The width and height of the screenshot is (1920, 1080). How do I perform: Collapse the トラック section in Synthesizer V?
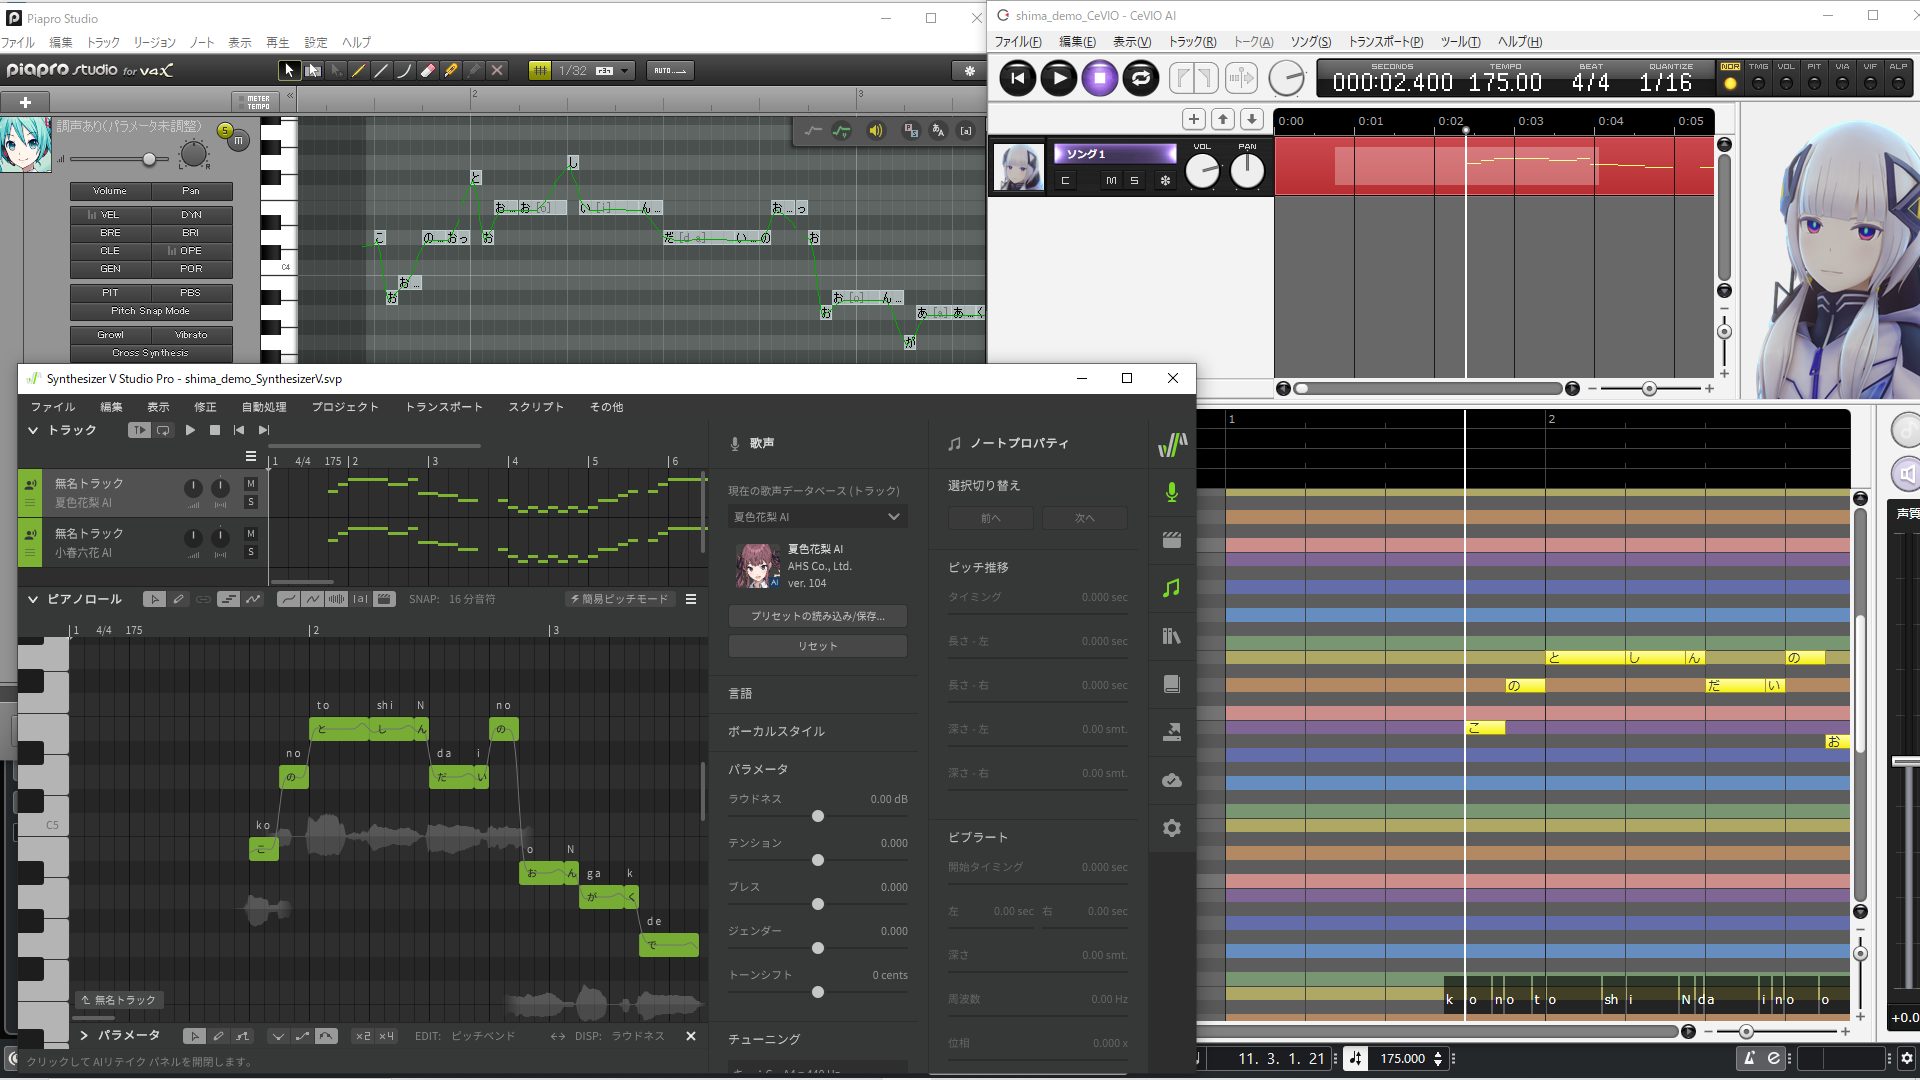tap(33, 430)
